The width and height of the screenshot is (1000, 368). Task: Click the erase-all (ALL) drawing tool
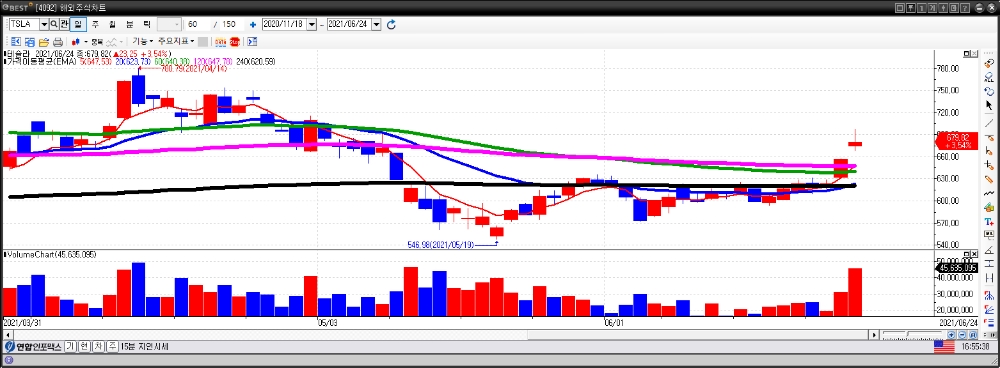pyautogui.click(x=989, y=77)
